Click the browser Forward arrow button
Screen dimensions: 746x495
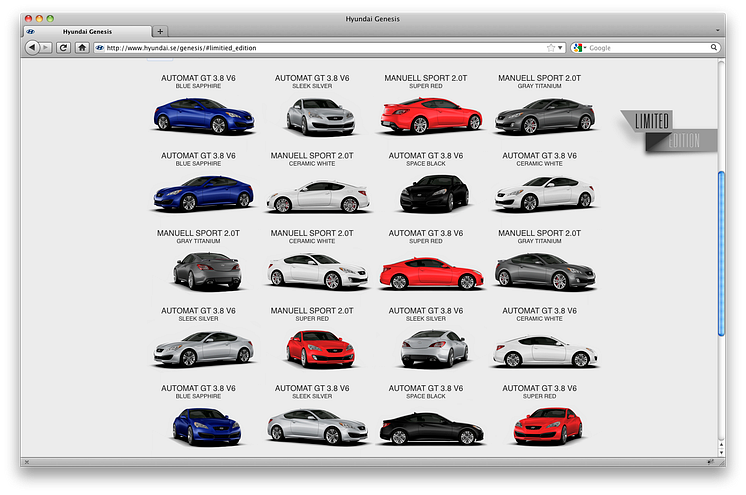46,48
